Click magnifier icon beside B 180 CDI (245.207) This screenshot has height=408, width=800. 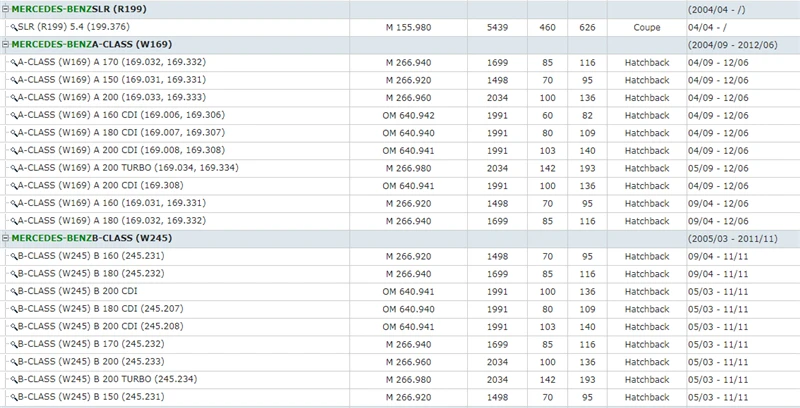point(14,310)
